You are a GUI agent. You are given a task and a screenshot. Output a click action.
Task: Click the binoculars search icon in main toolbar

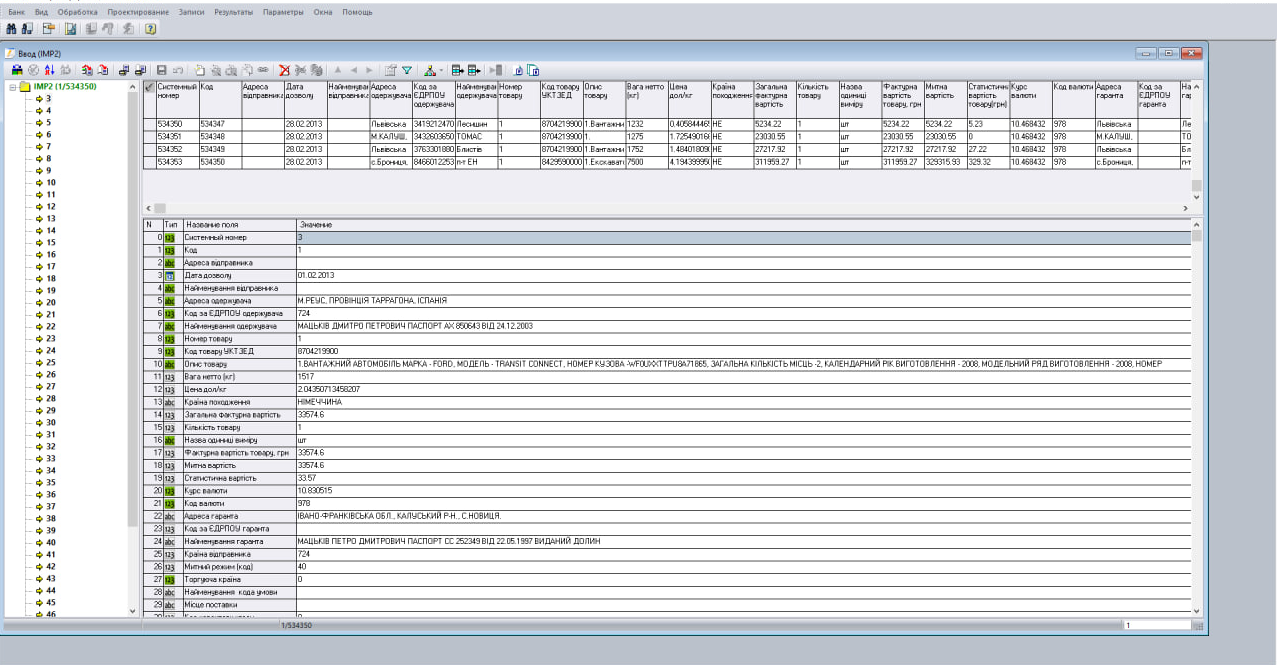[x=11, y=28]
